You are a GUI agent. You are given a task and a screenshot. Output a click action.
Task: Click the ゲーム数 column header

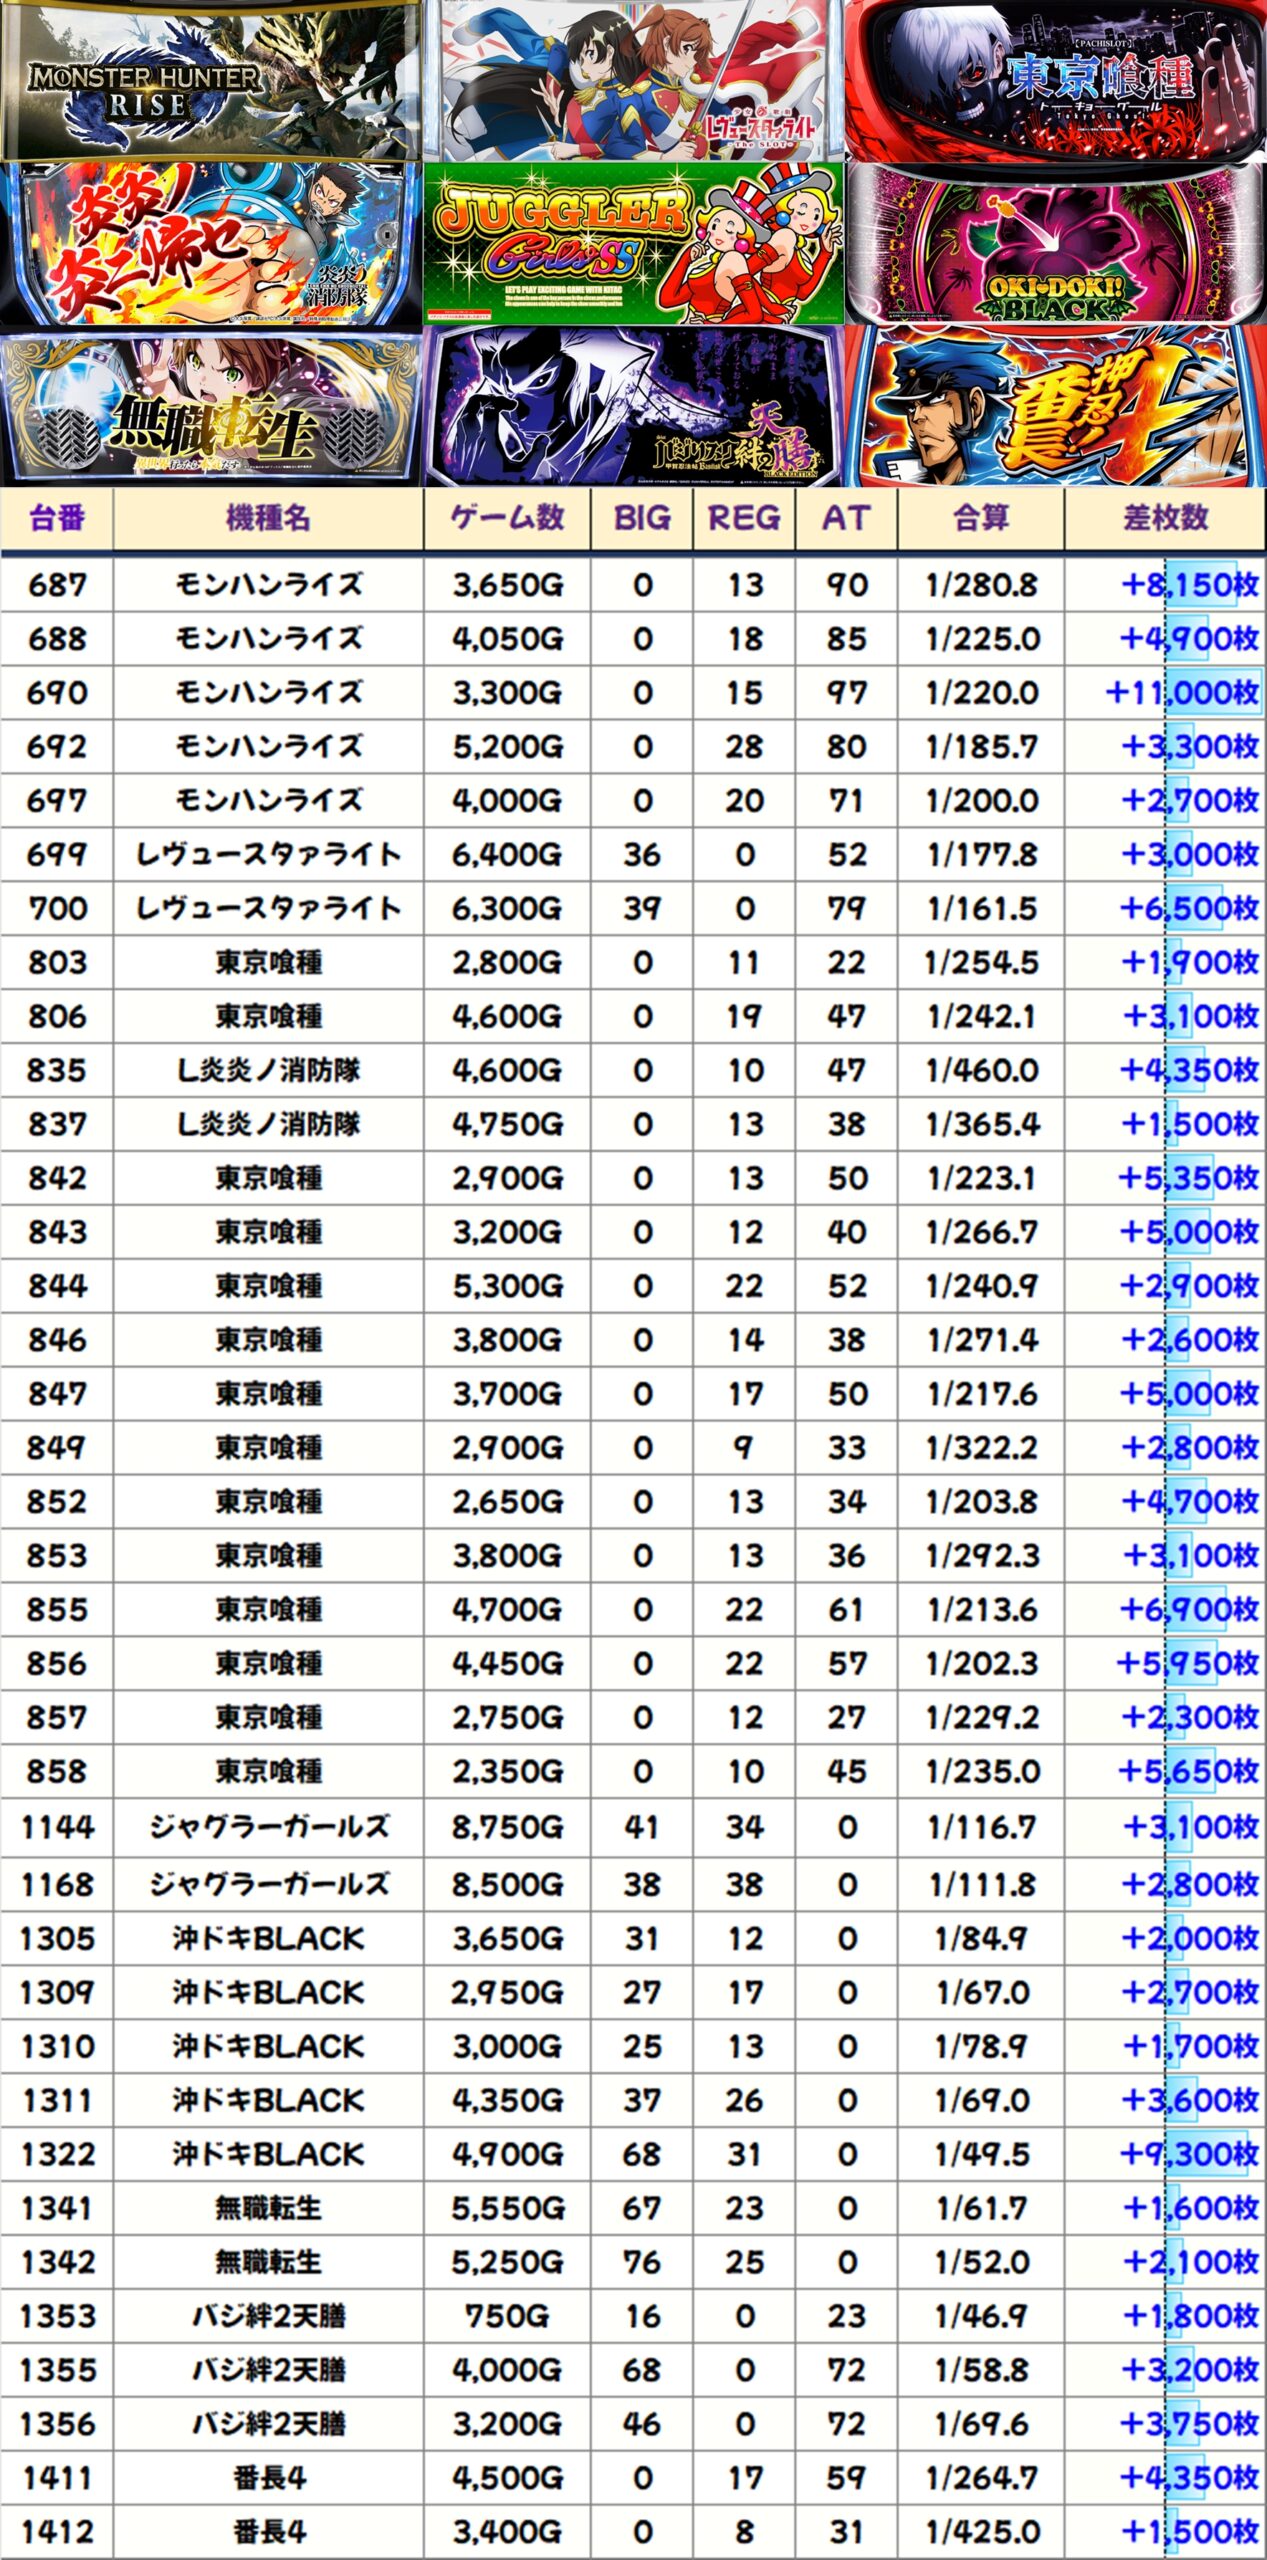point(507,518)
